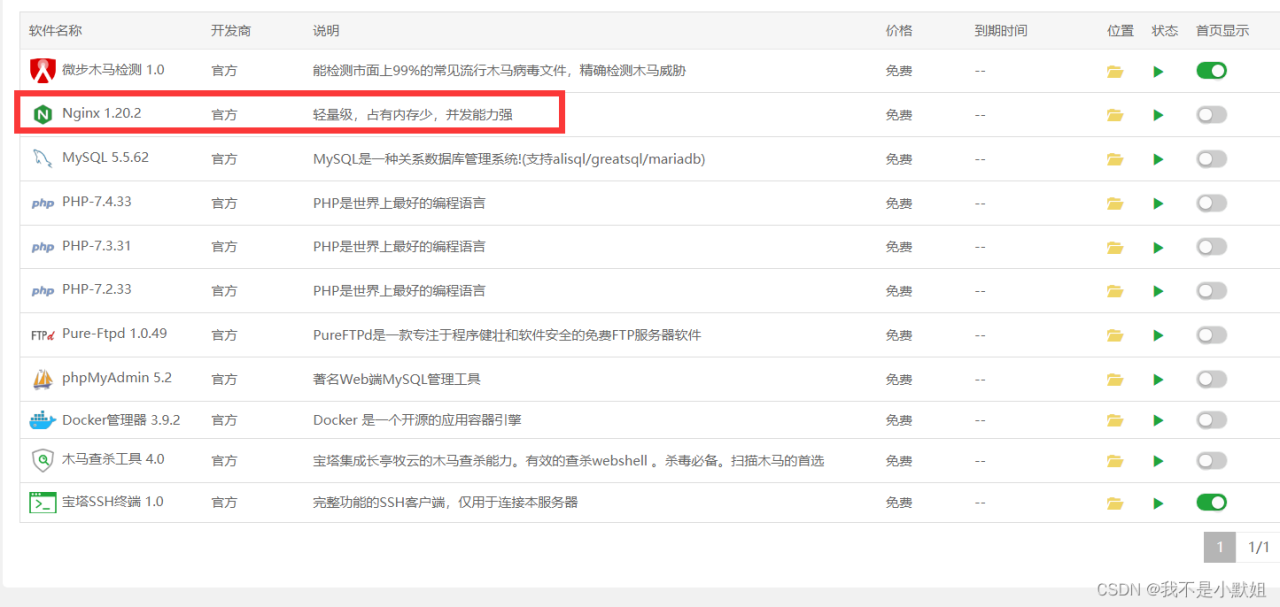
Task: Click the PHP-7.4.33 icon
Action: 42,202
